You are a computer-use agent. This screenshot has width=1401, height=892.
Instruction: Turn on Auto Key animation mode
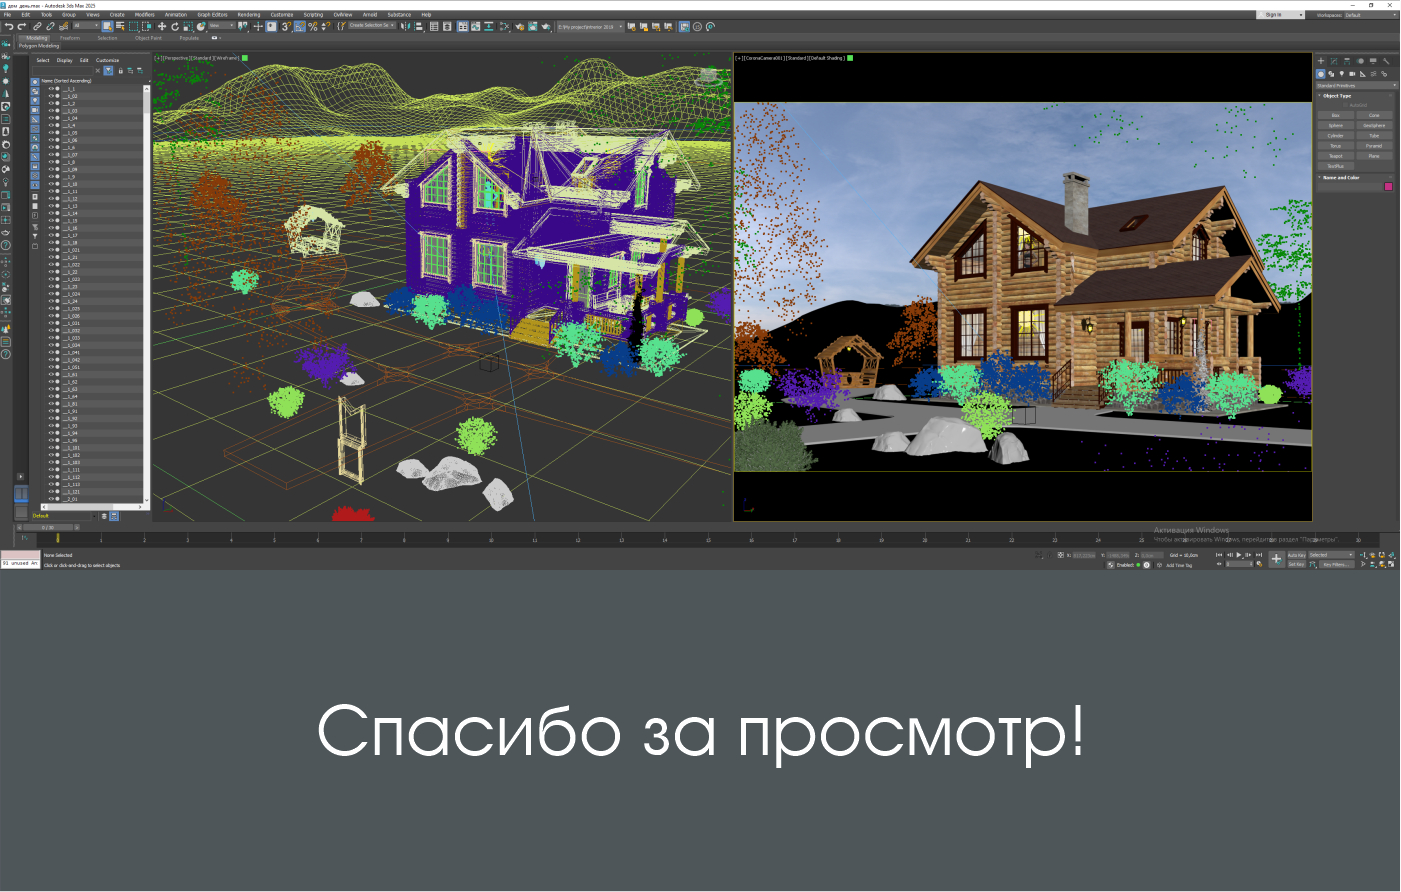coord(1297,555)
